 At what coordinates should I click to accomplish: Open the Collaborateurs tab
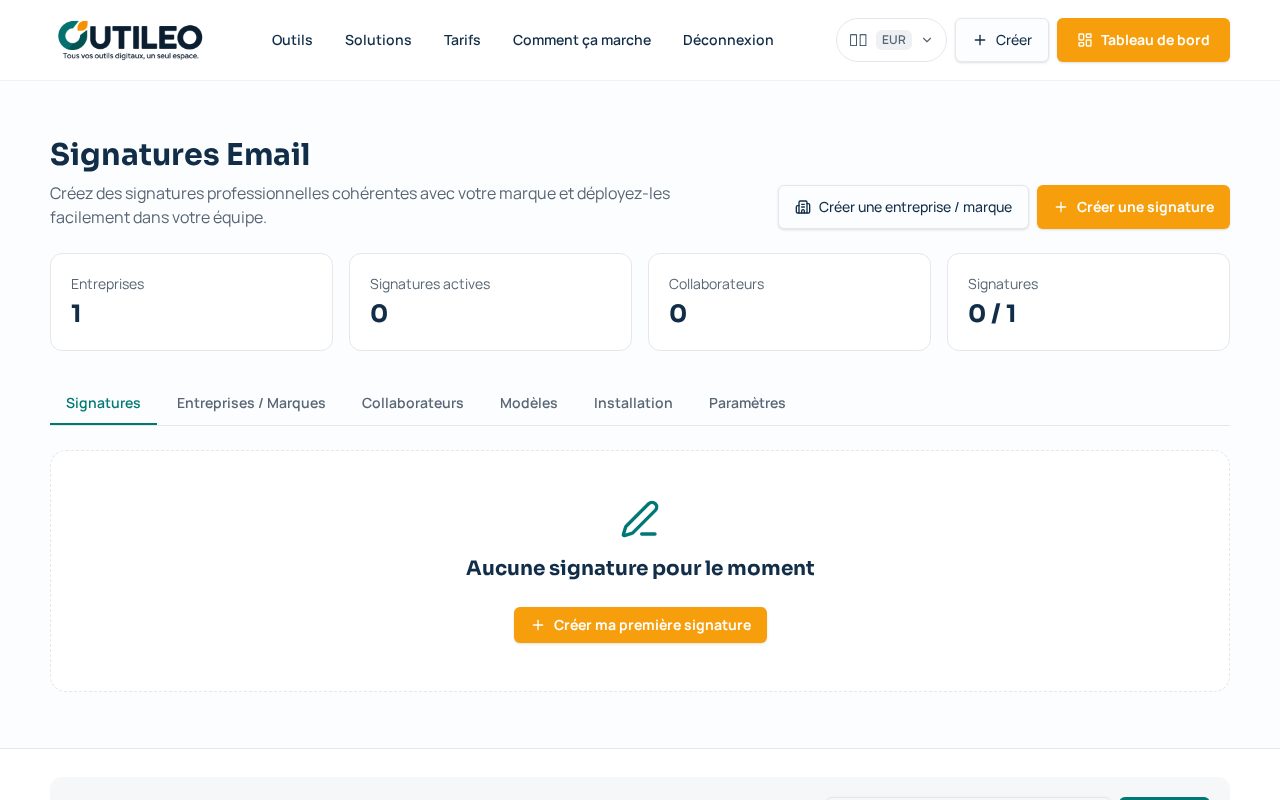click(x=413, y=403)
